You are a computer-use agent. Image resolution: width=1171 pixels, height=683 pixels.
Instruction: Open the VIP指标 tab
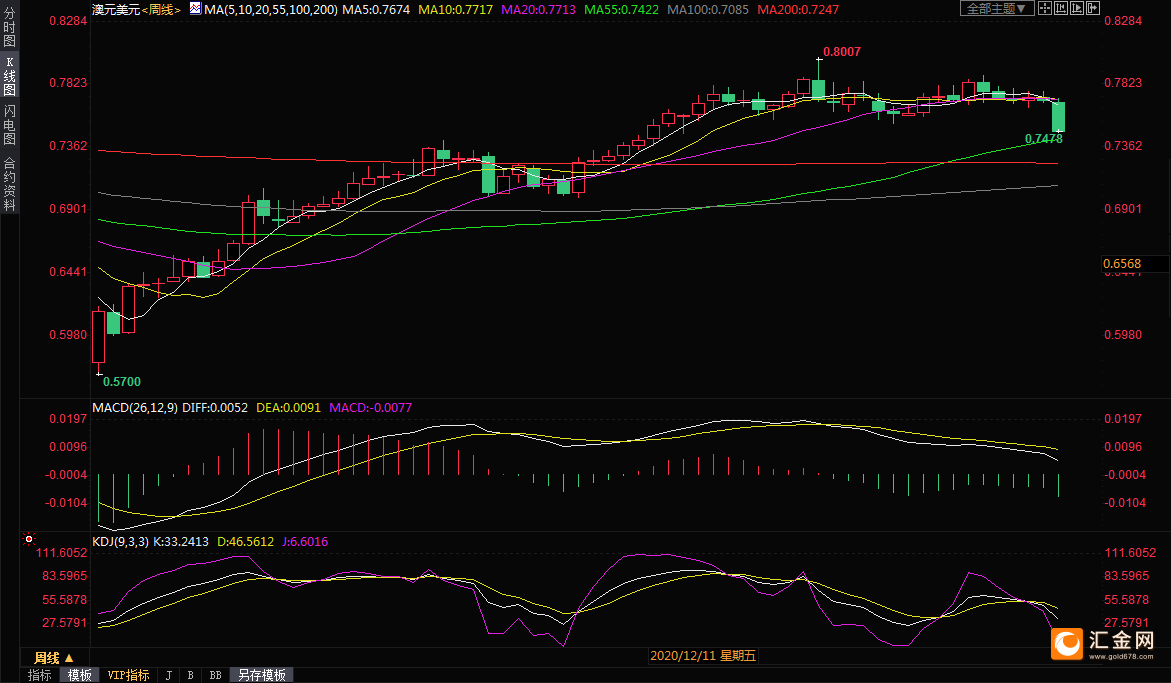click(128, 675)
